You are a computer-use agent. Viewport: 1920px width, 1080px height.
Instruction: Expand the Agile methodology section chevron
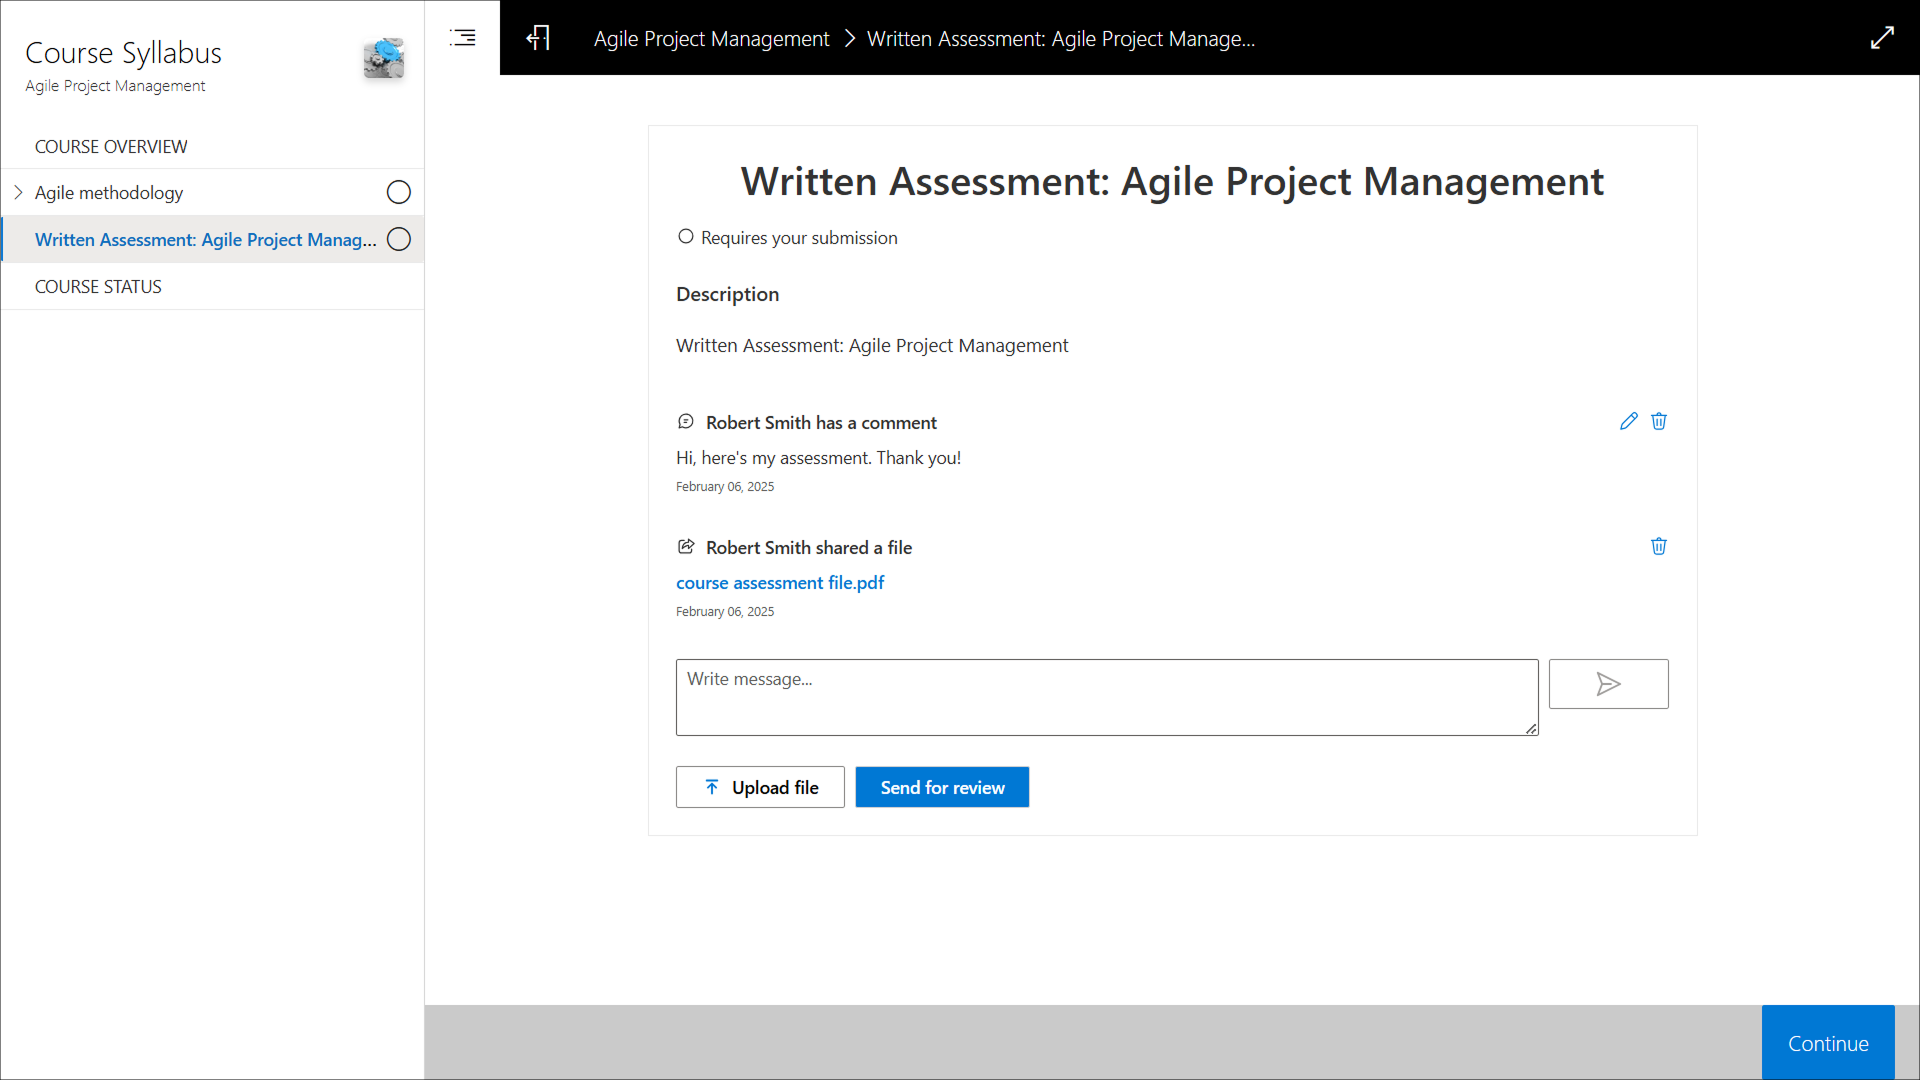(x=18, y=192)
